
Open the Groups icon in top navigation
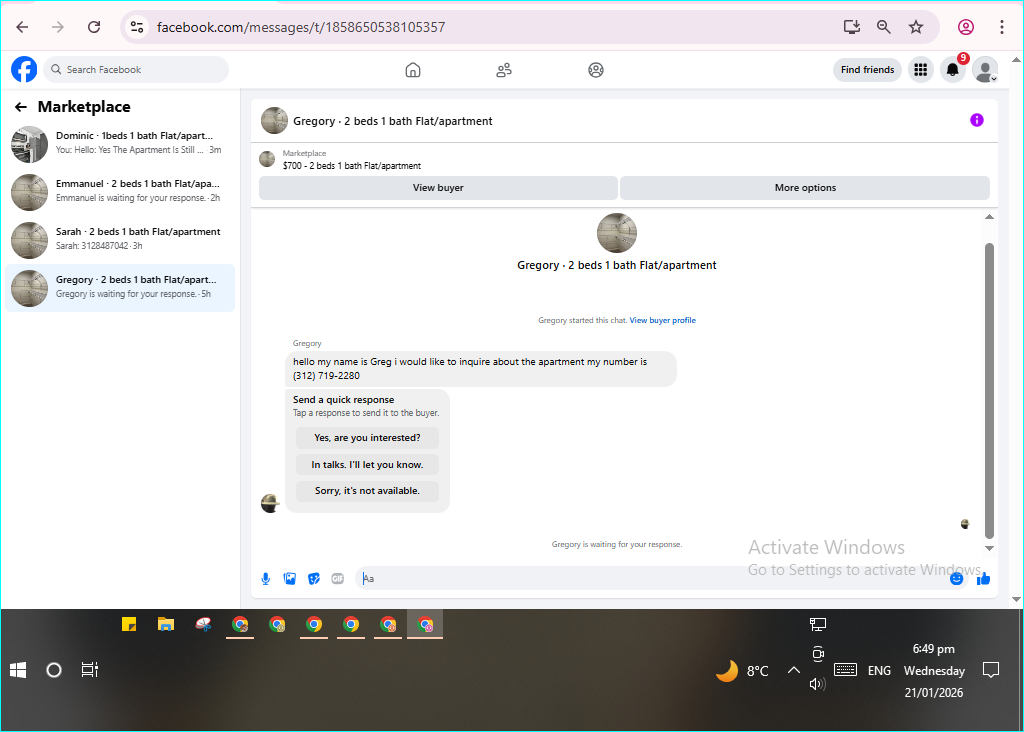(596, 70)
